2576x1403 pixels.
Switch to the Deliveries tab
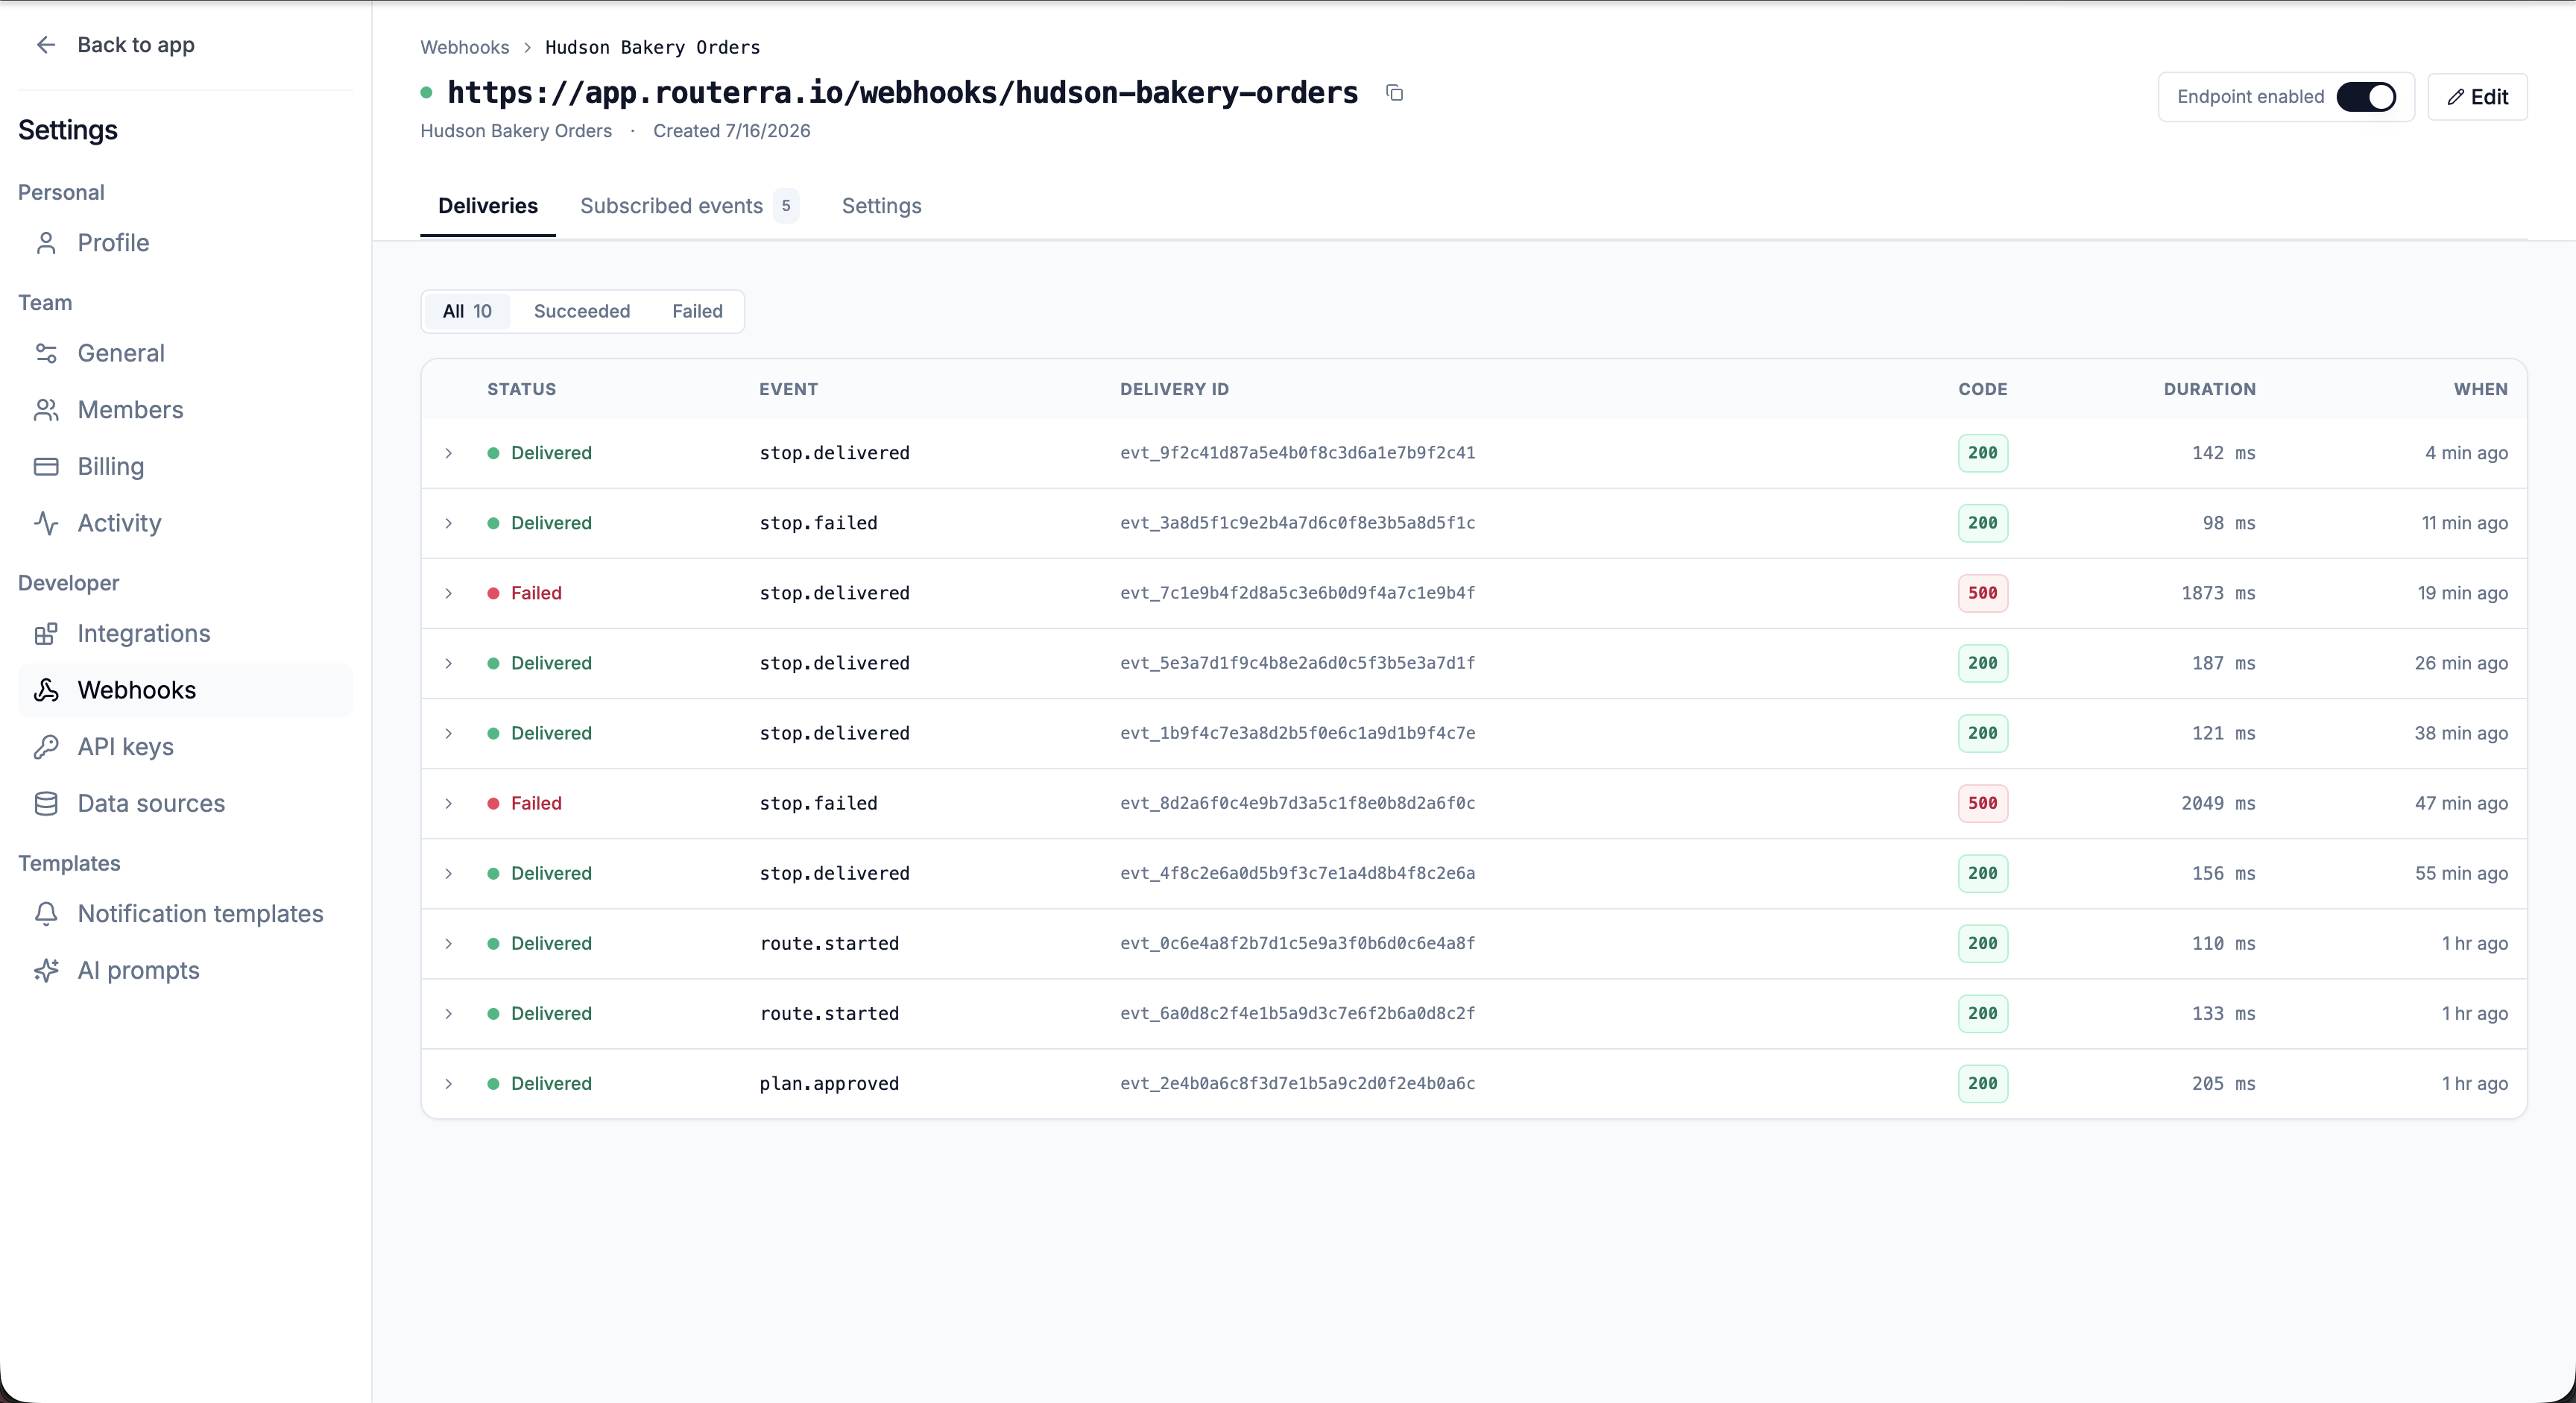[488, 206]
